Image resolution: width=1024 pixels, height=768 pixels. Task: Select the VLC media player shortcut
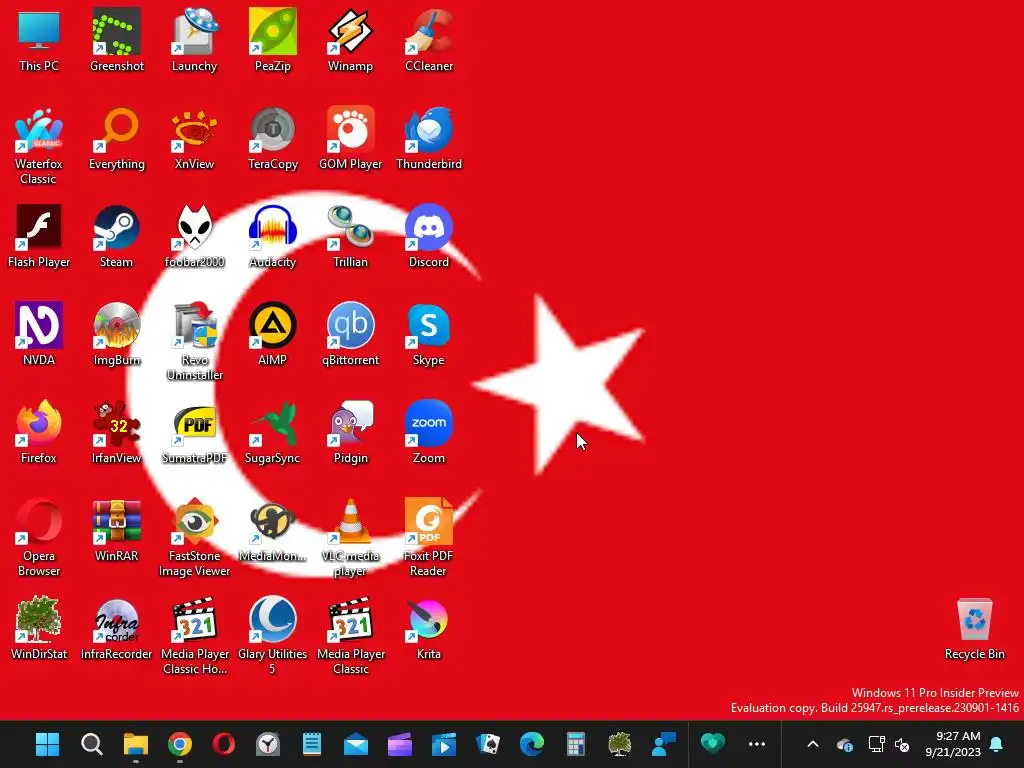[x=351, y=538]
